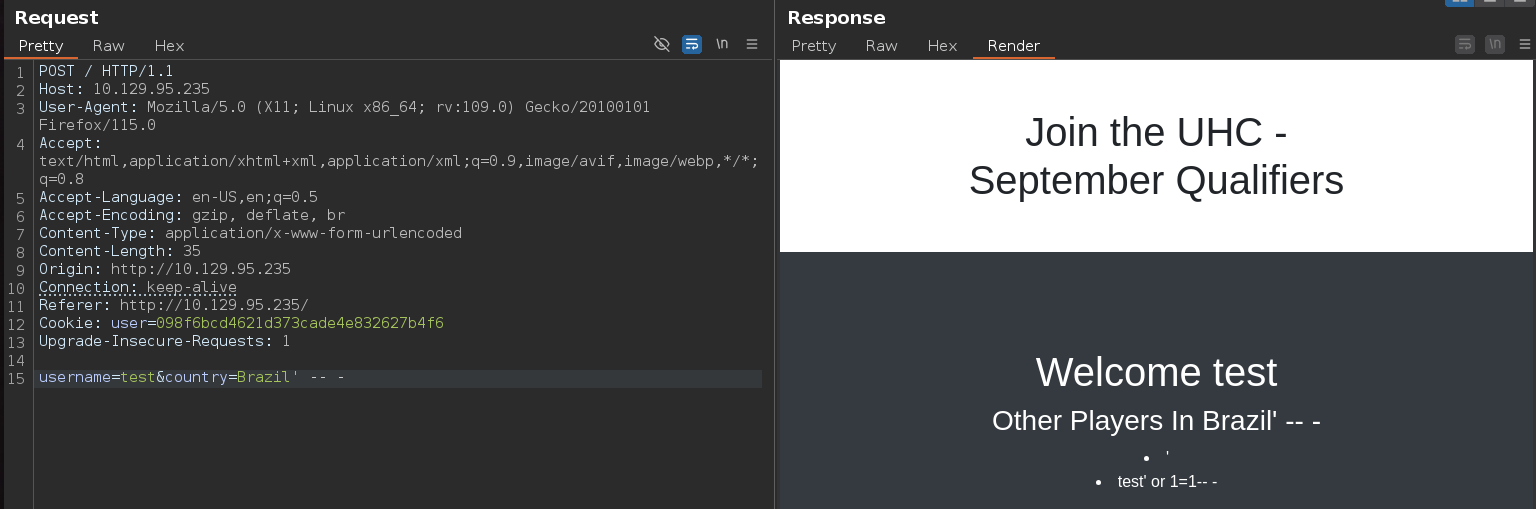Viewport: 1536px width, 509px height.
Task: Select the side-by-side layout icon
Action: [1459, 3]
